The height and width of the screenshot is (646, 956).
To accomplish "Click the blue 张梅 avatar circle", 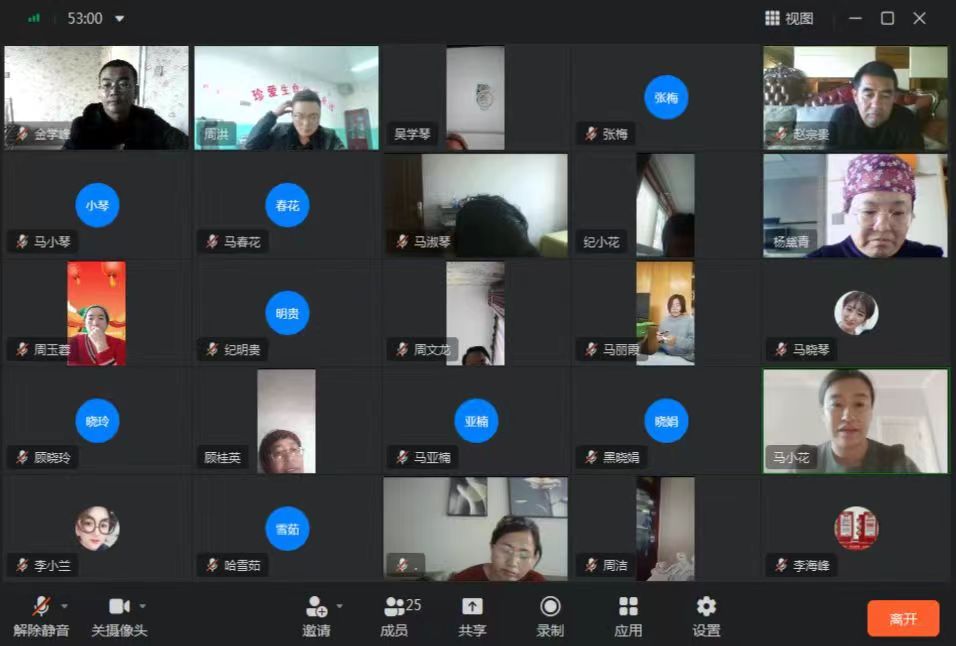I will 666,97.
